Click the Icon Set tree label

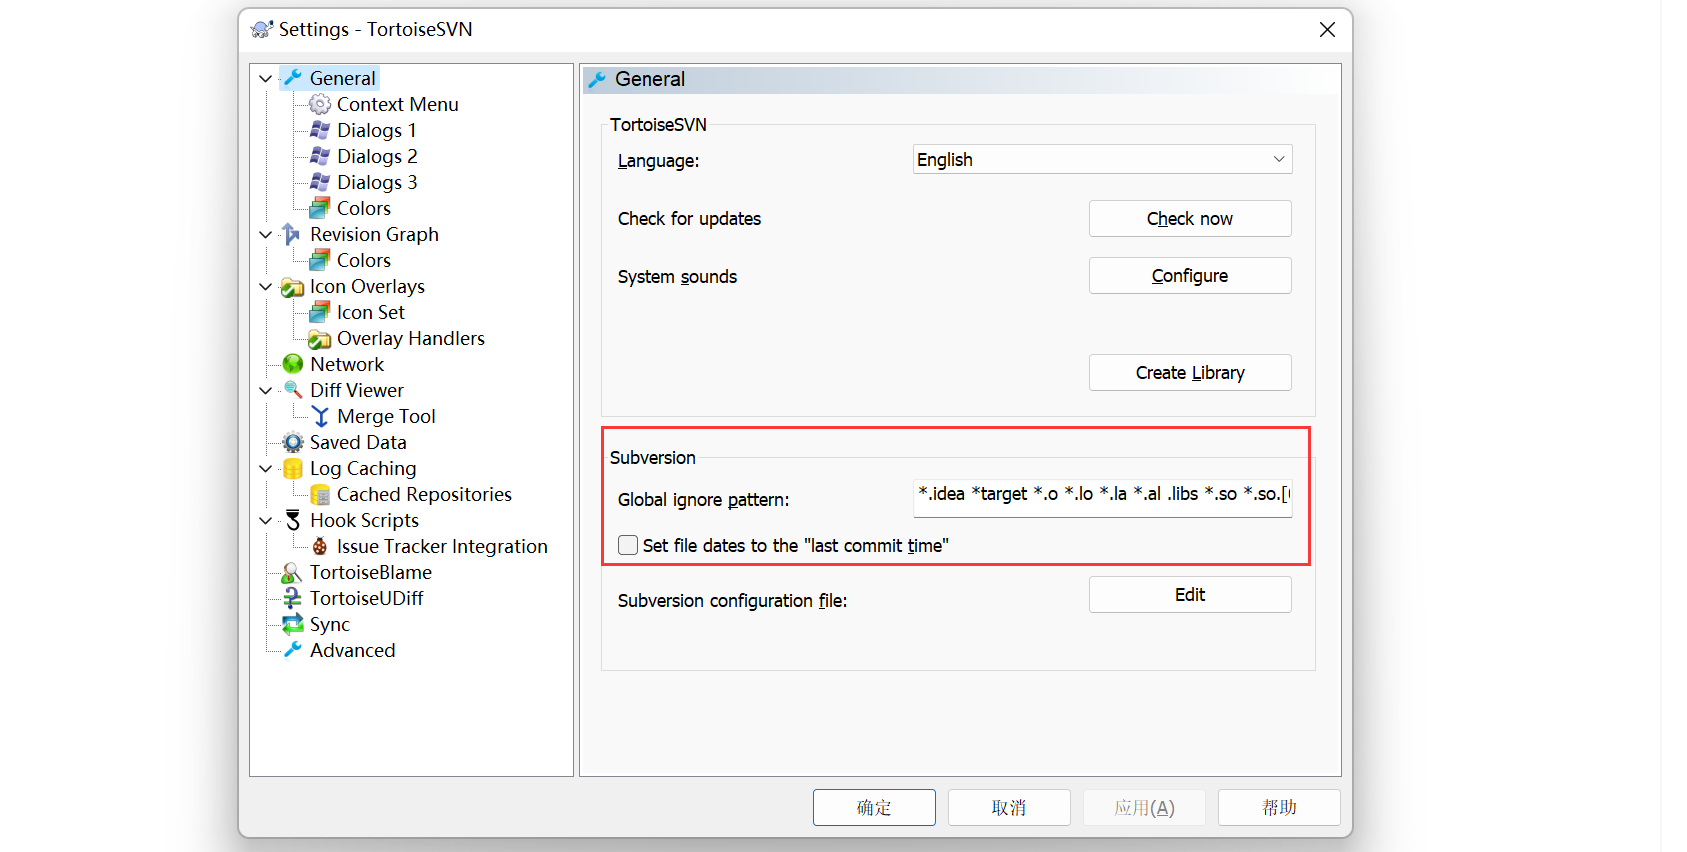click(370, 312)
